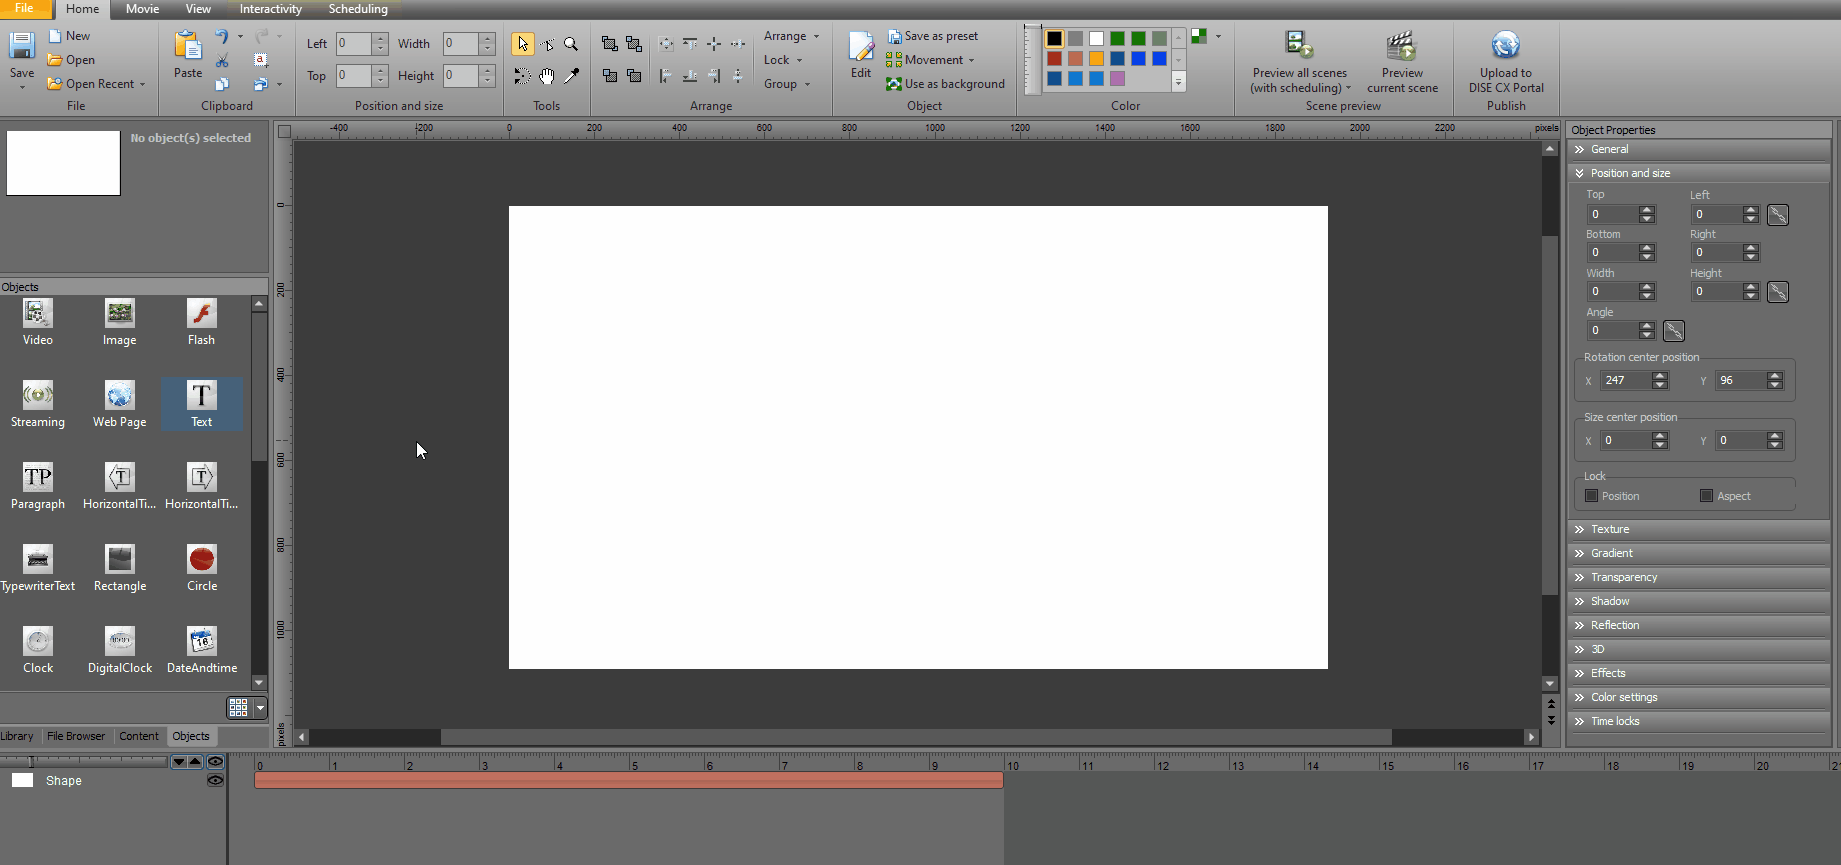Choose the eyedropper tool
1841x865 pixels.
coord(571,76)
